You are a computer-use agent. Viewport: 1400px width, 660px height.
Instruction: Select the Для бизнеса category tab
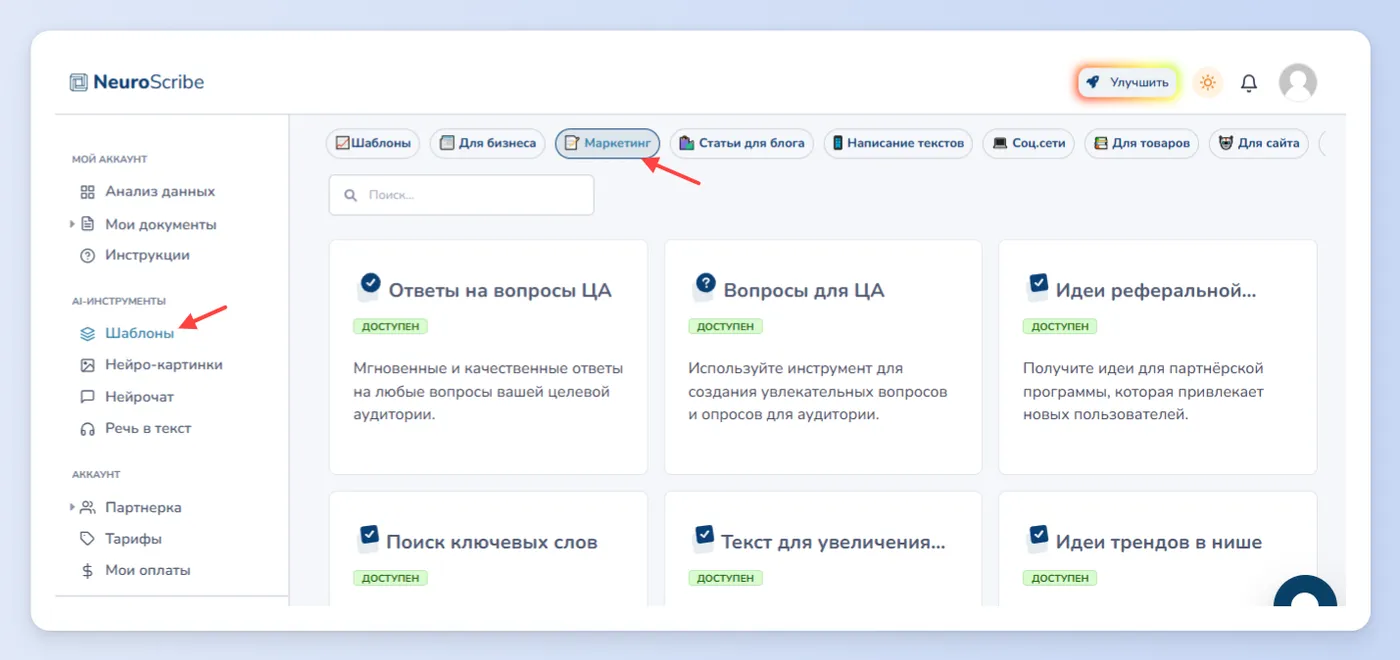pos(488,143)
